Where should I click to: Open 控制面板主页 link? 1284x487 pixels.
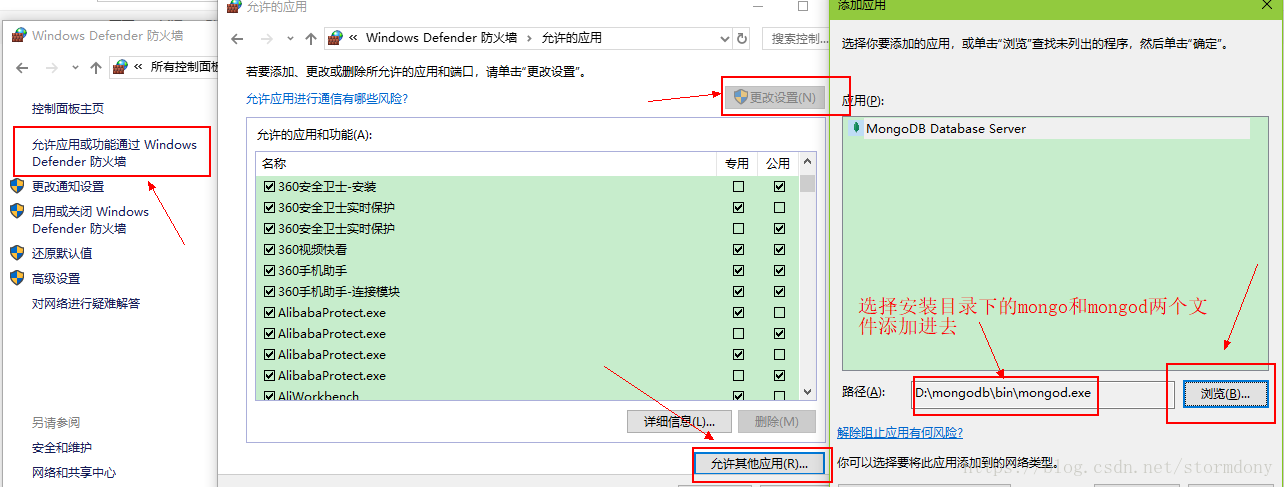pyautogui.click(x=68, y=108)
